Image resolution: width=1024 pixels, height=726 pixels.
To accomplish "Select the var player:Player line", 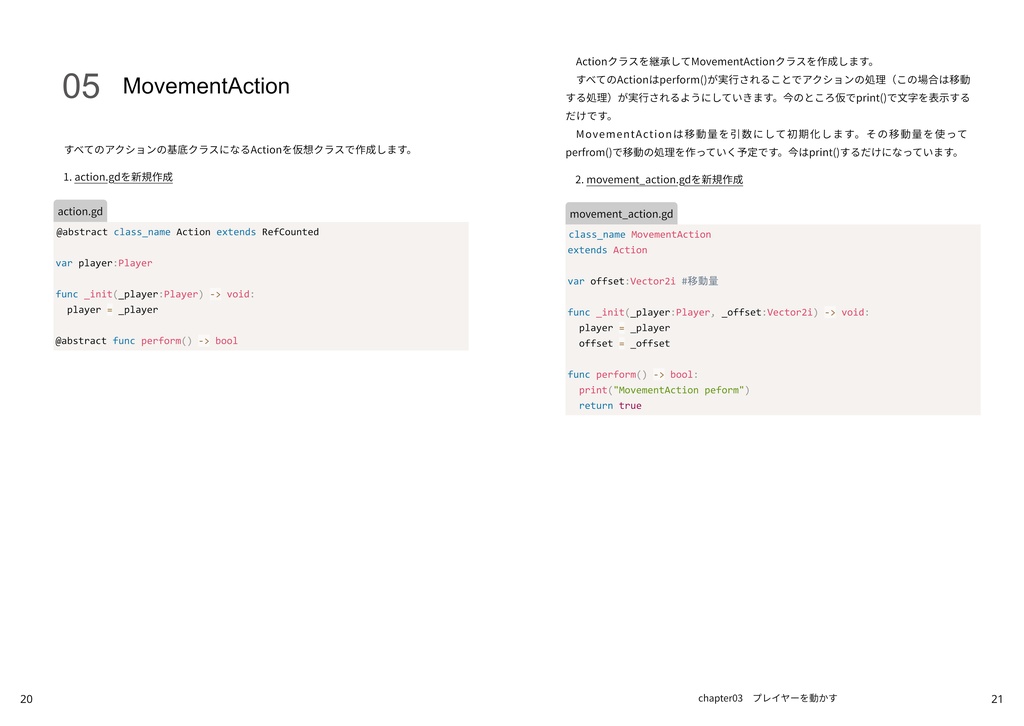I will (104, 263).
